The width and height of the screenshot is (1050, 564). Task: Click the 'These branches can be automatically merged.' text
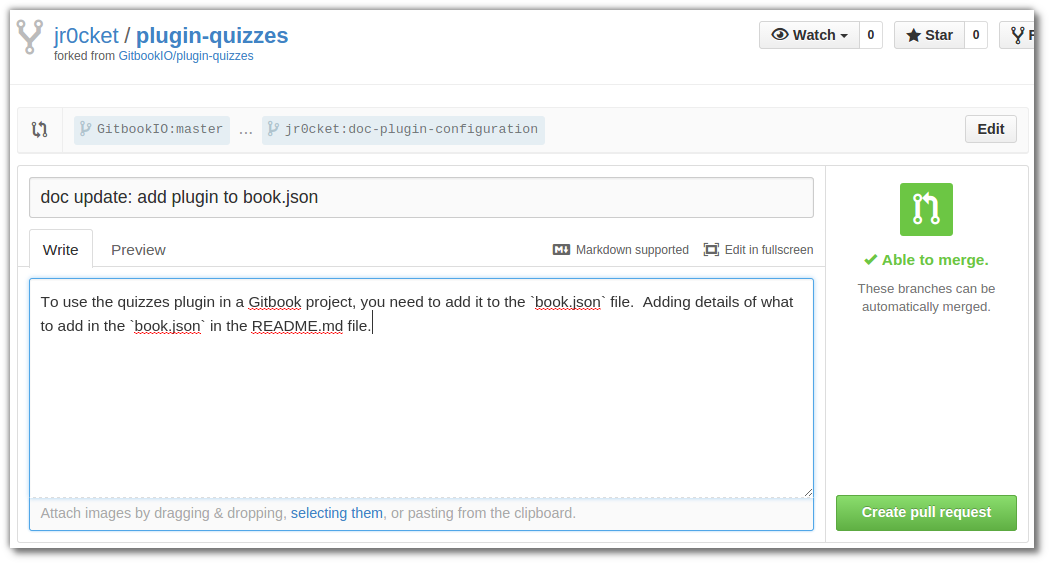(x=926, y=297)
